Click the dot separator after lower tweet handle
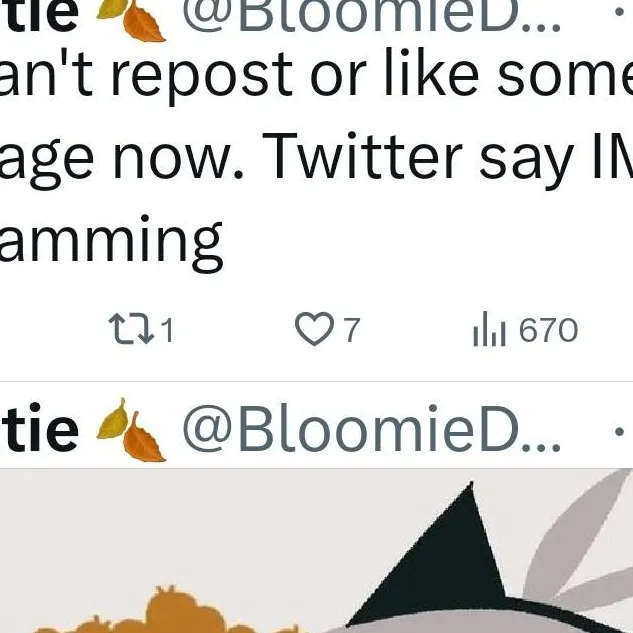Image resolution: width=633 pixels, height=633 pixels. pos(619,432)
